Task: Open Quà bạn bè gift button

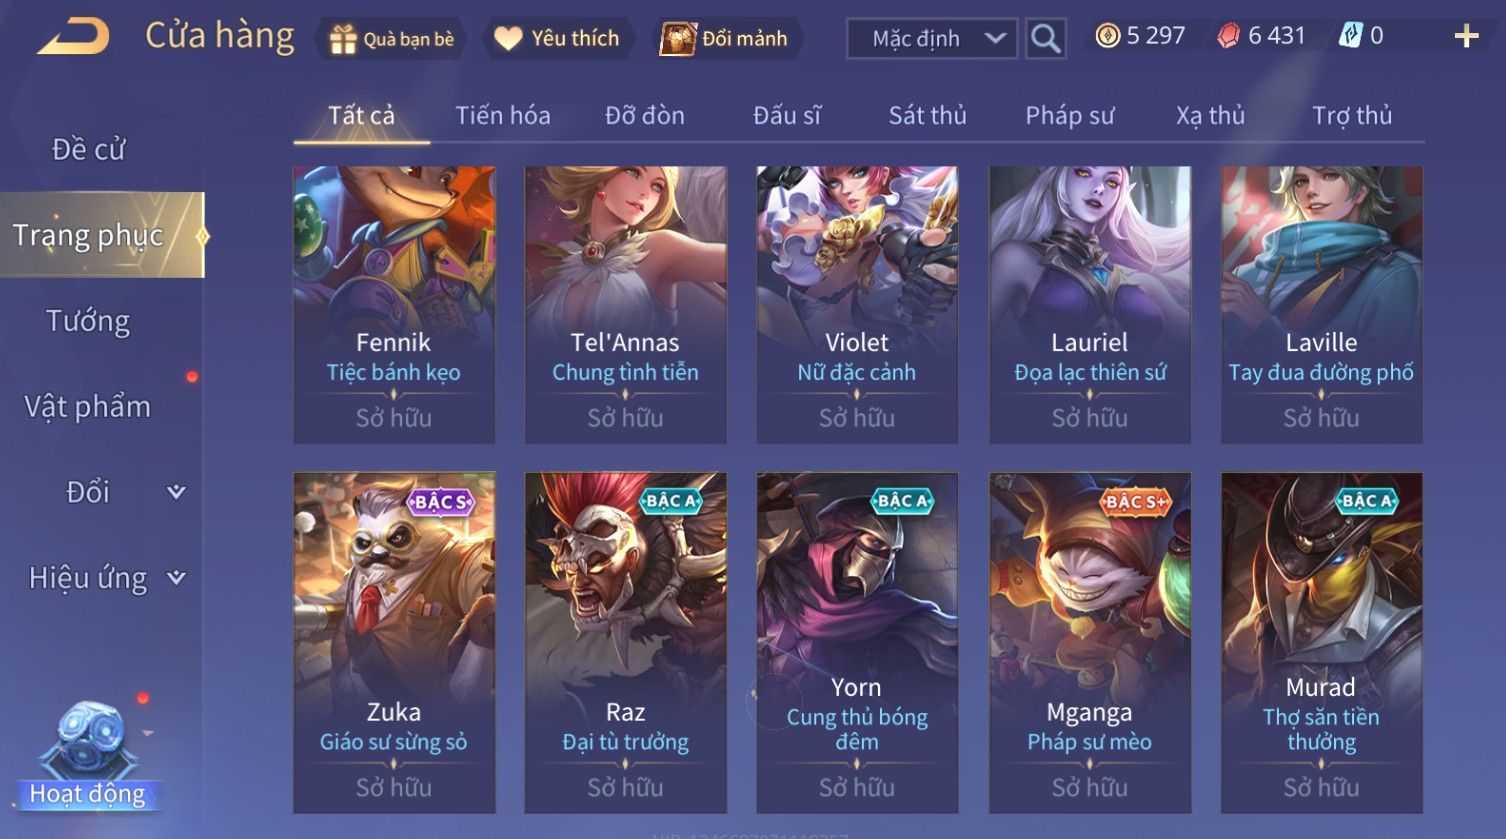Action: (x=391, y=39)
